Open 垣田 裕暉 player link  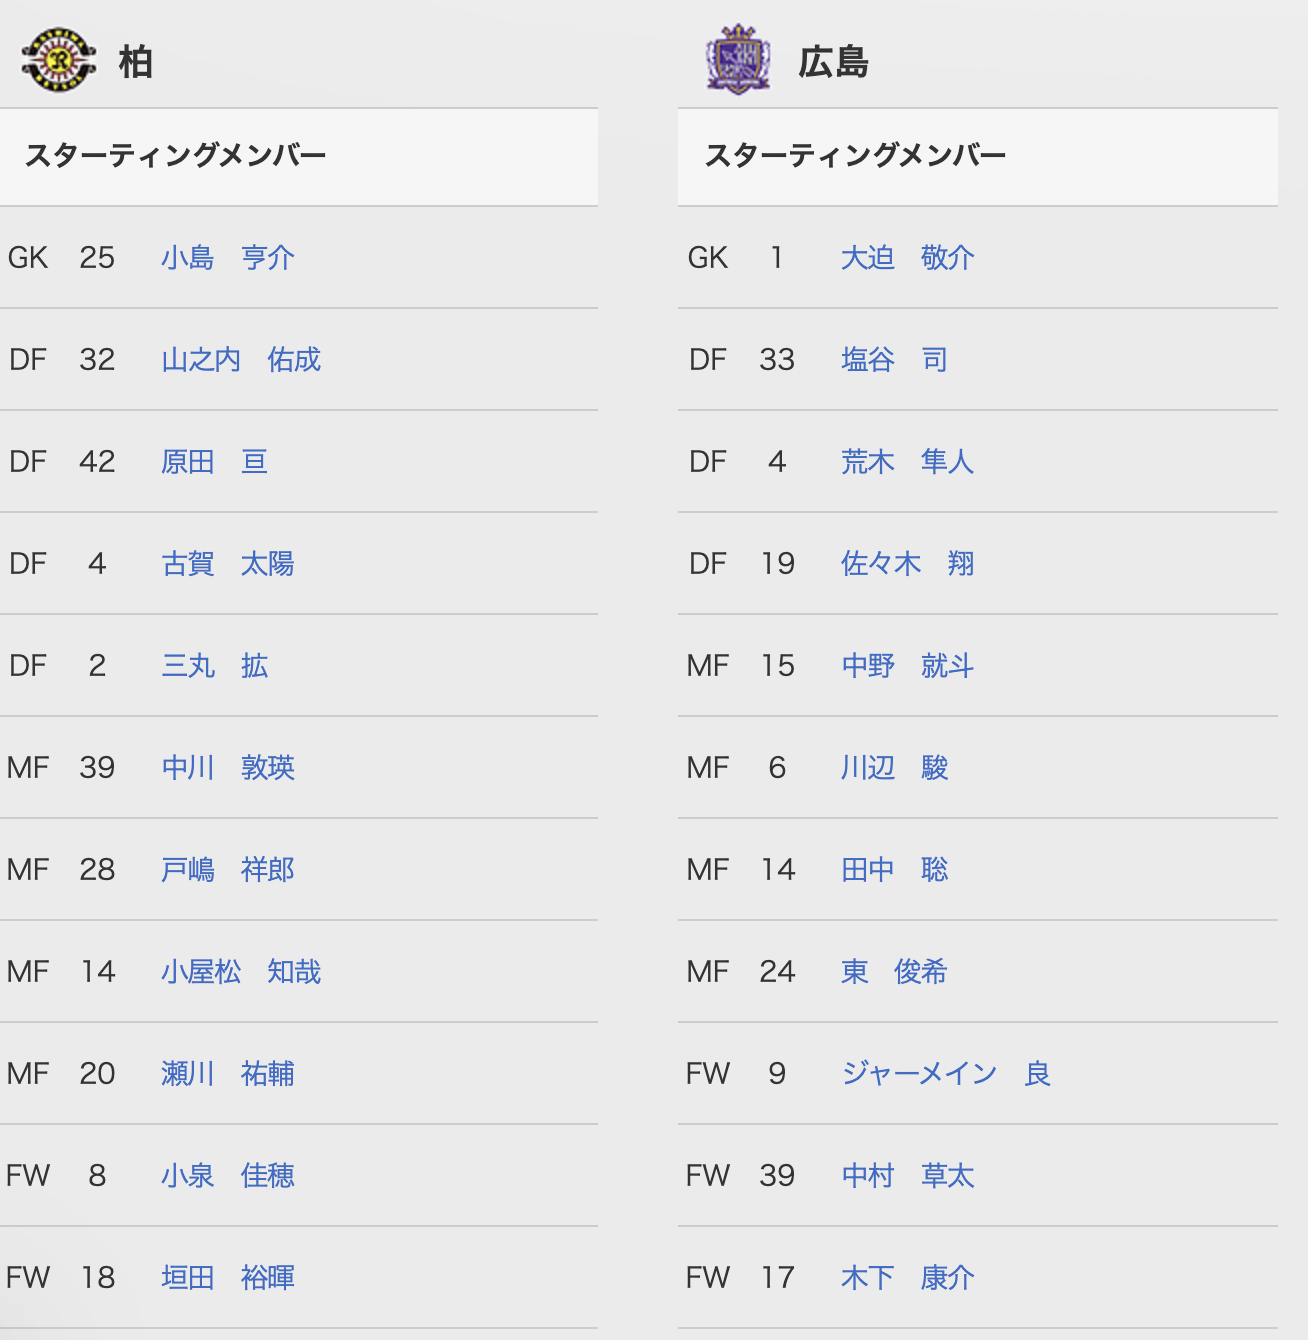click(x=227, y=1278)
